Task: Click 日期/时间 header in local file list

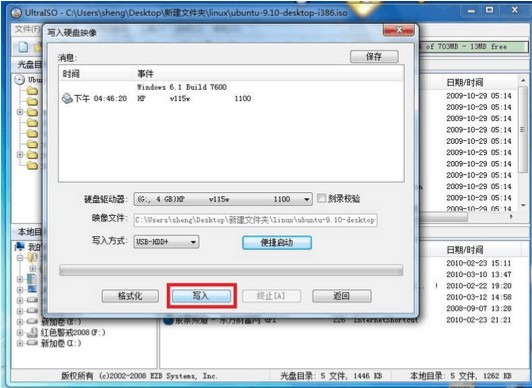Action: pyautogui.click(x=464, y=250)
